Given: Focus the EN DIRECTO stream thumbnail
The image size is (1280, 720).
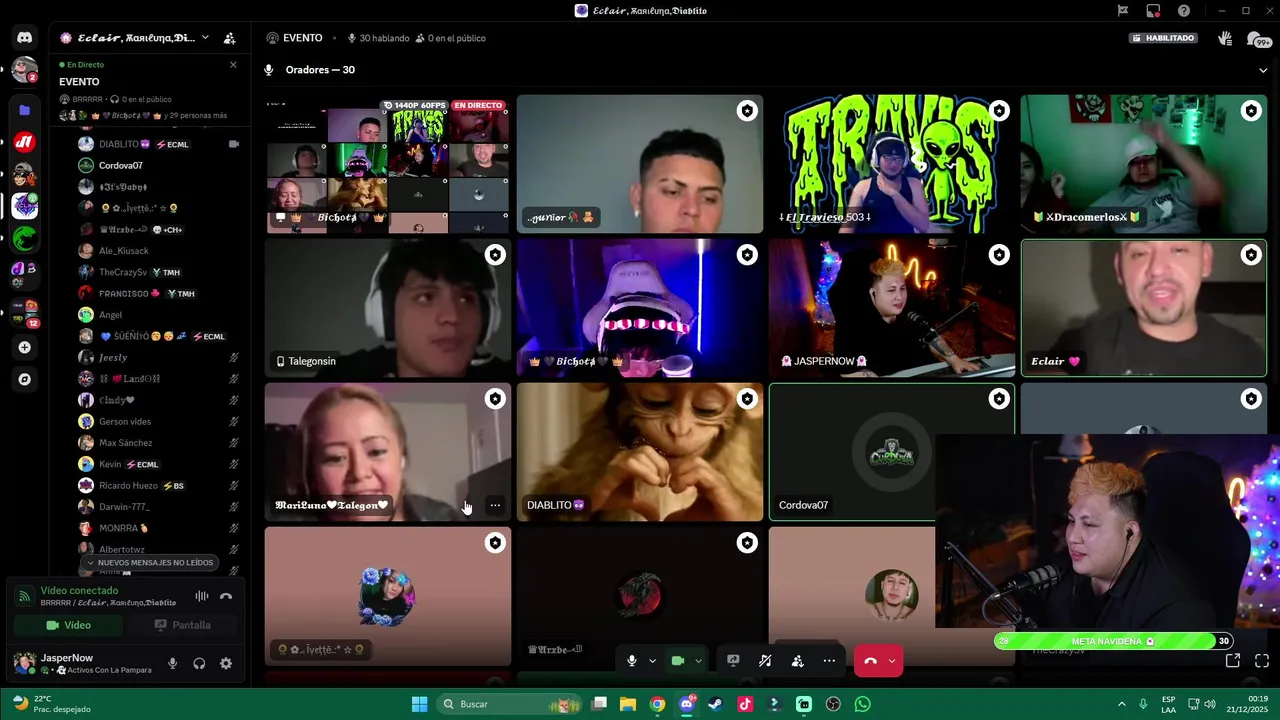Looking at the screenshot, I should (x=388, y=164).
